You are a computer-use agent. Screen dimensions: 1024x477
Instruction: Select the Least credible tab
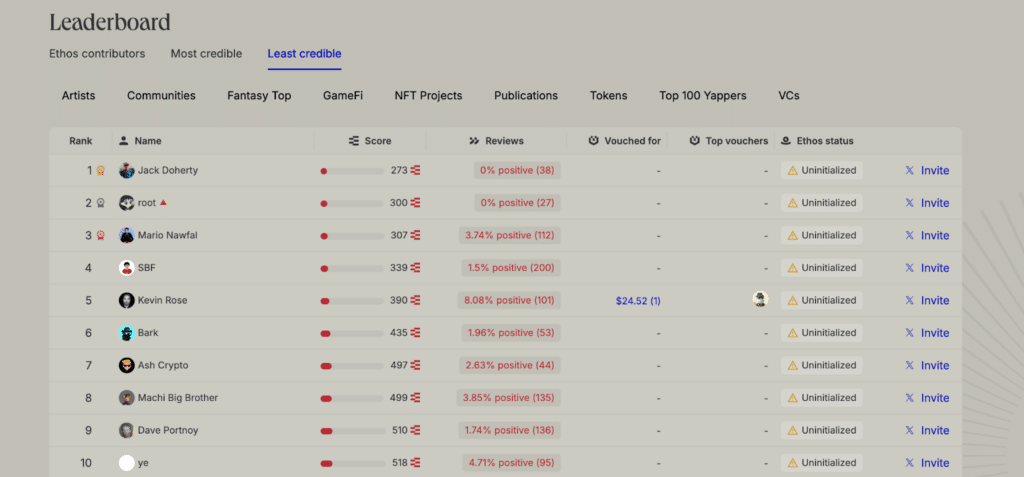tap(304, 54)
